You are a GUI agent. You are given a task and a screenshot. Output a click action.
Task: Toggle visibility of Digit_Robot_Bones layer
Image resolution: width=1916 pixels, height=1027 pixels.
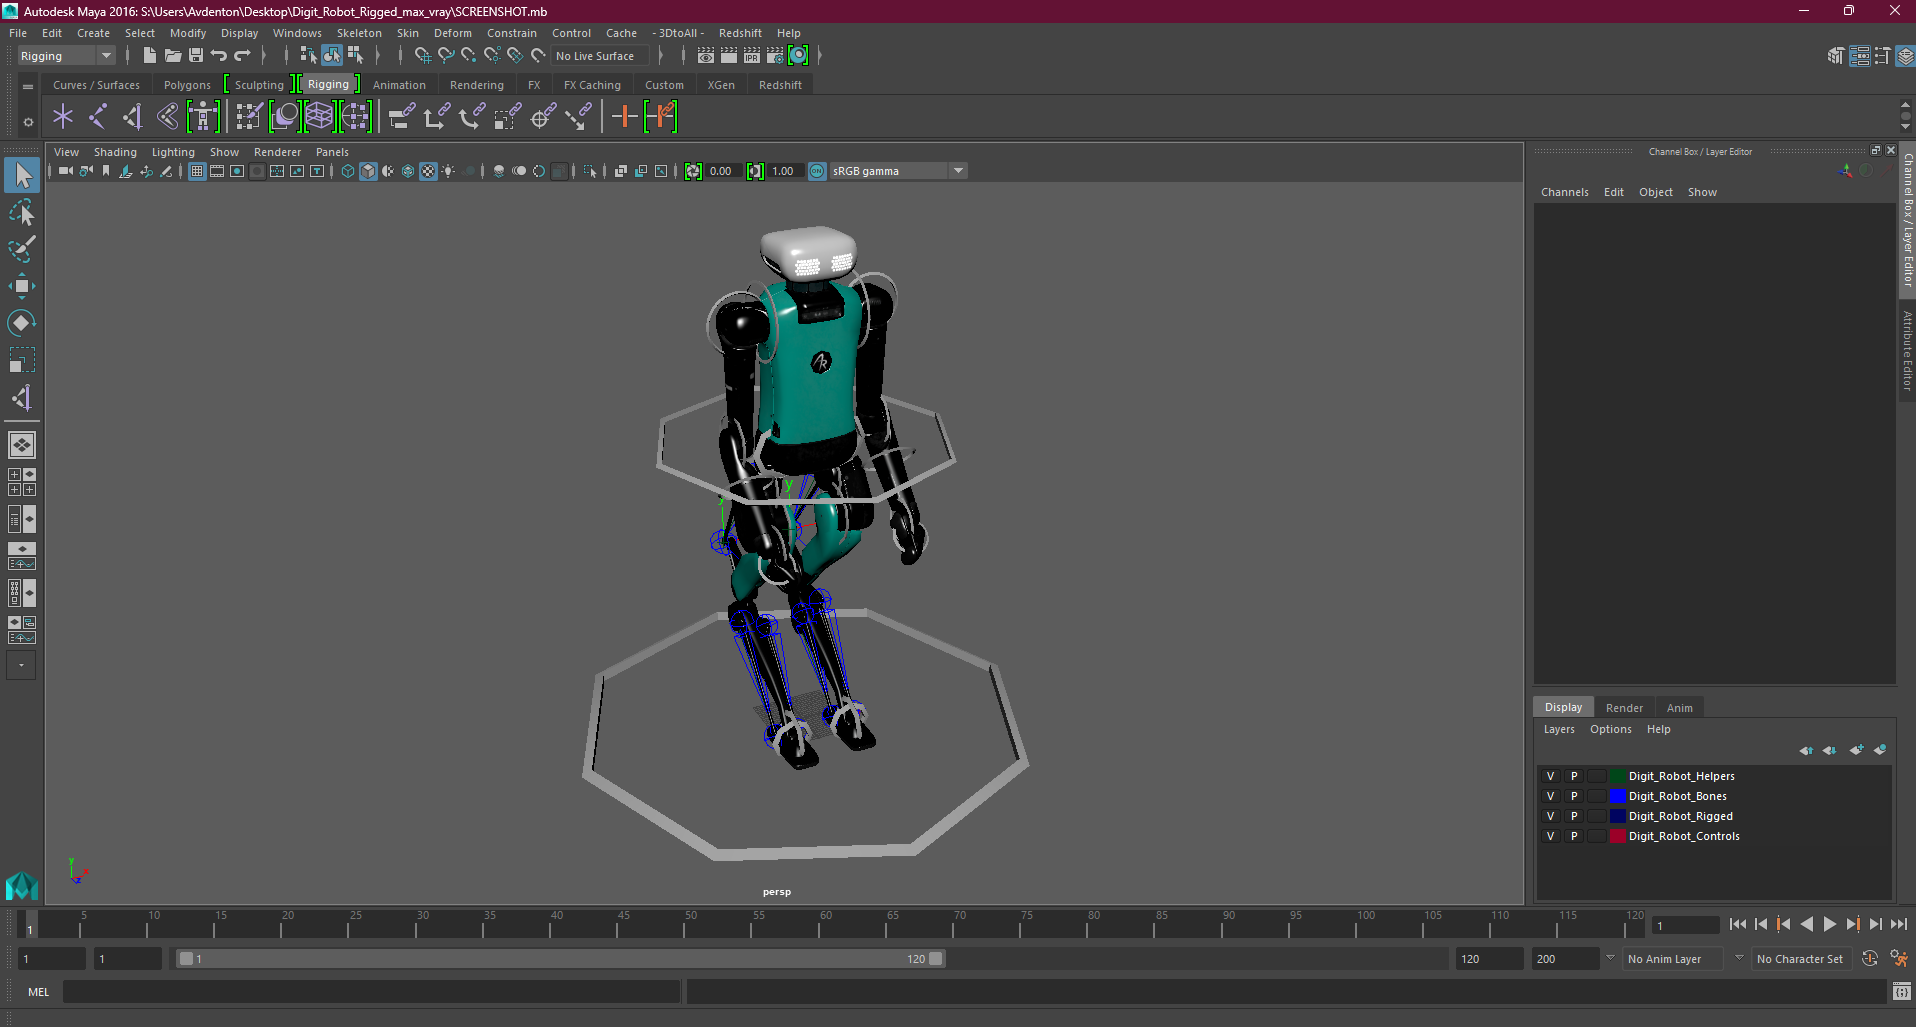(1551, 796)
